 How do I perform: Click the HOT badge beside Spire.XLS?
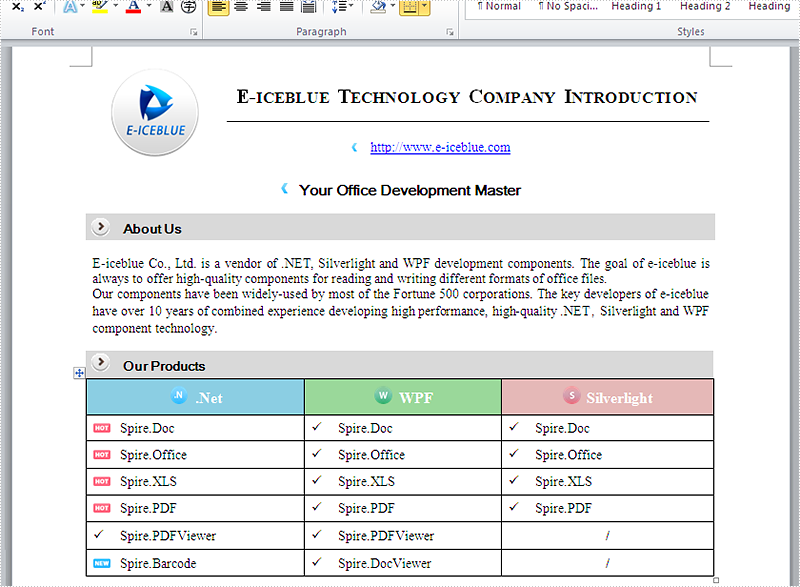coord(102,481)
